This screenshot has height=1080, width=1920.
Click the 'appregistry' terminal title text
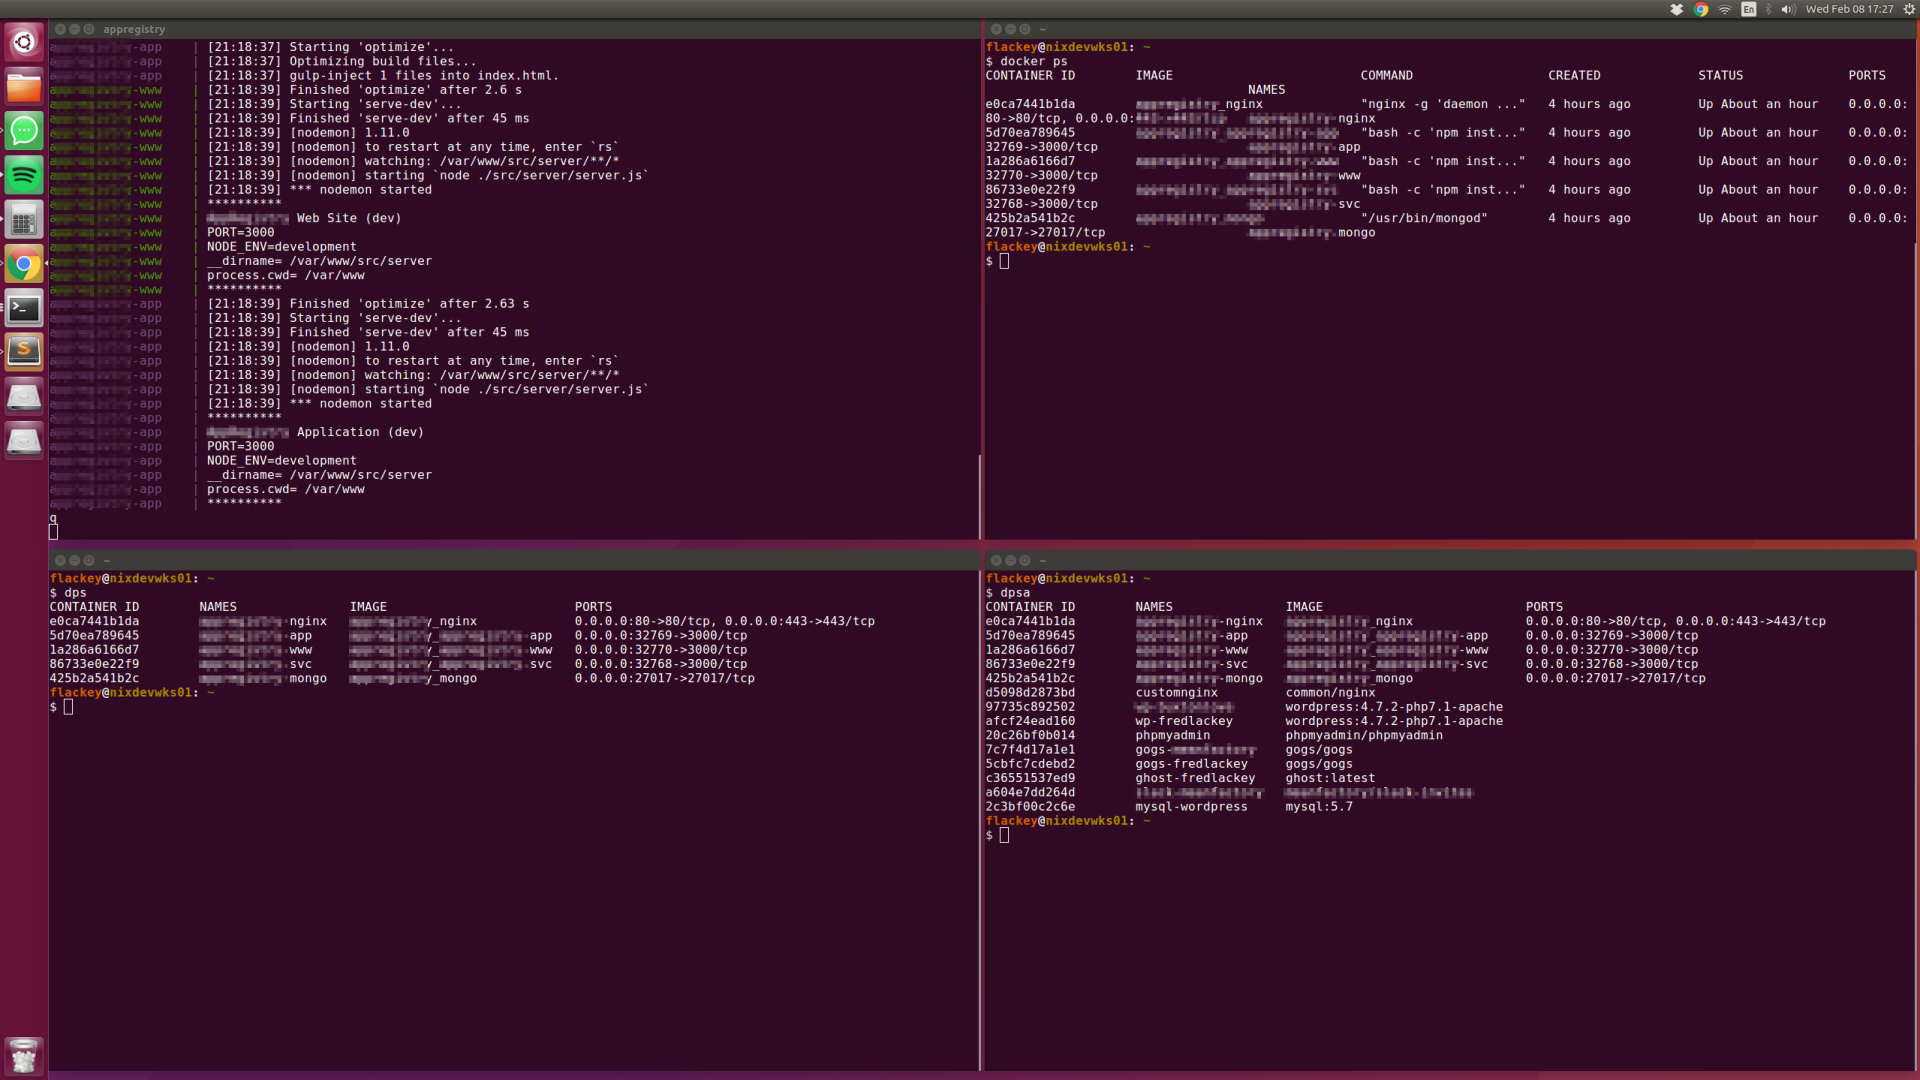coord(134,29)
